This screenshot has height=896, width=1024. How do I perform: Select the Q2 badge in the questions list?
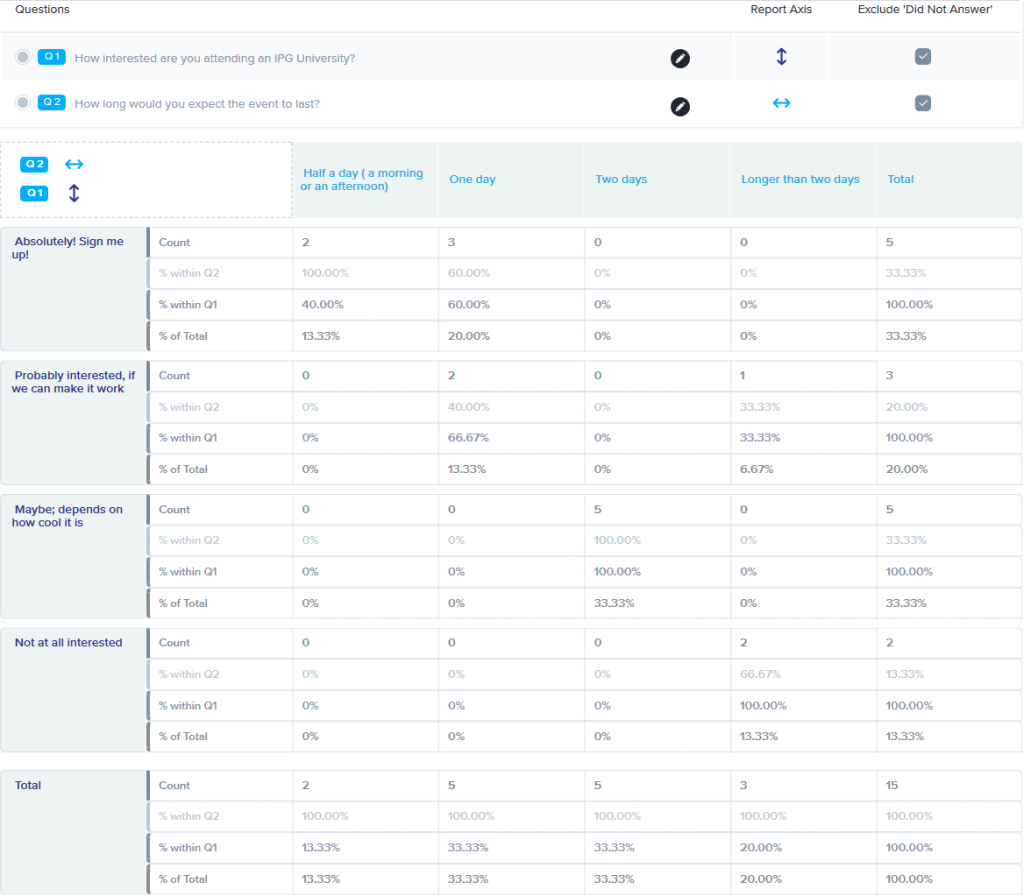tap(52, 104)
